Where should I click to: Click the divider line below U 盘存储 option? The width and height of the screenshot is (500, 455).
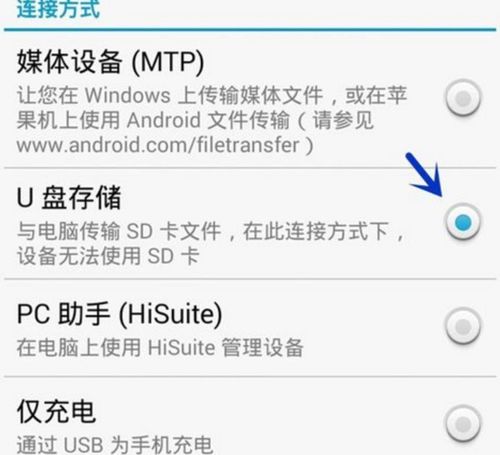[x=250, y=279]
